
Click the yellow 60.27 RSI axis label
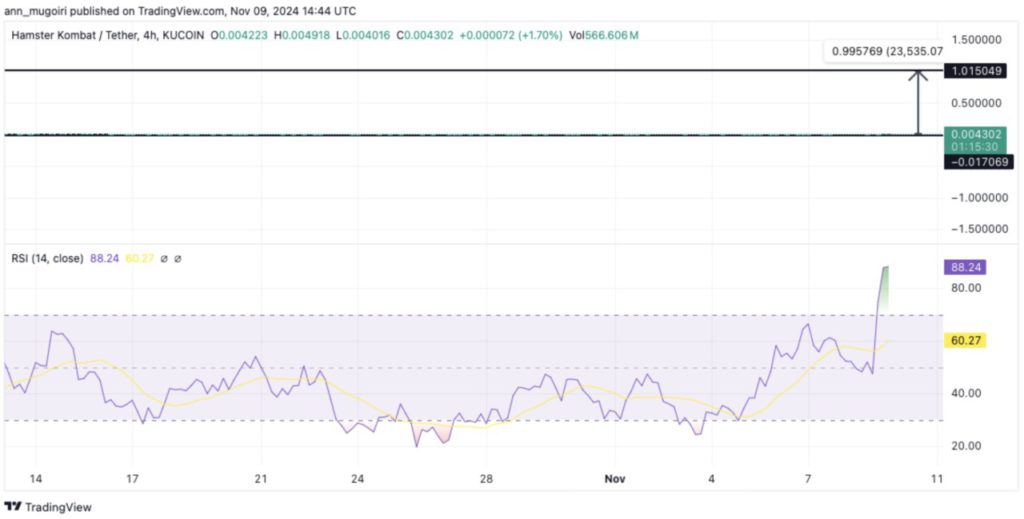pyautogui.click(x=965, y=340)
